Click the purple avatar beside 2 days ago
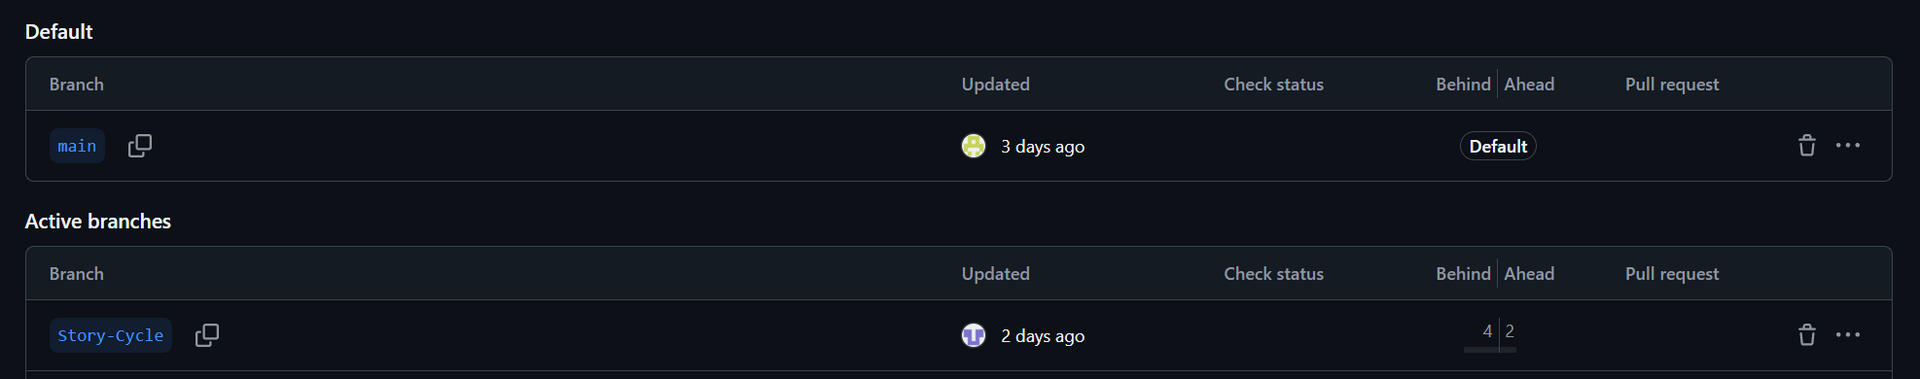The width and height of the screenshot is (1920, 379). pos(973,335)
